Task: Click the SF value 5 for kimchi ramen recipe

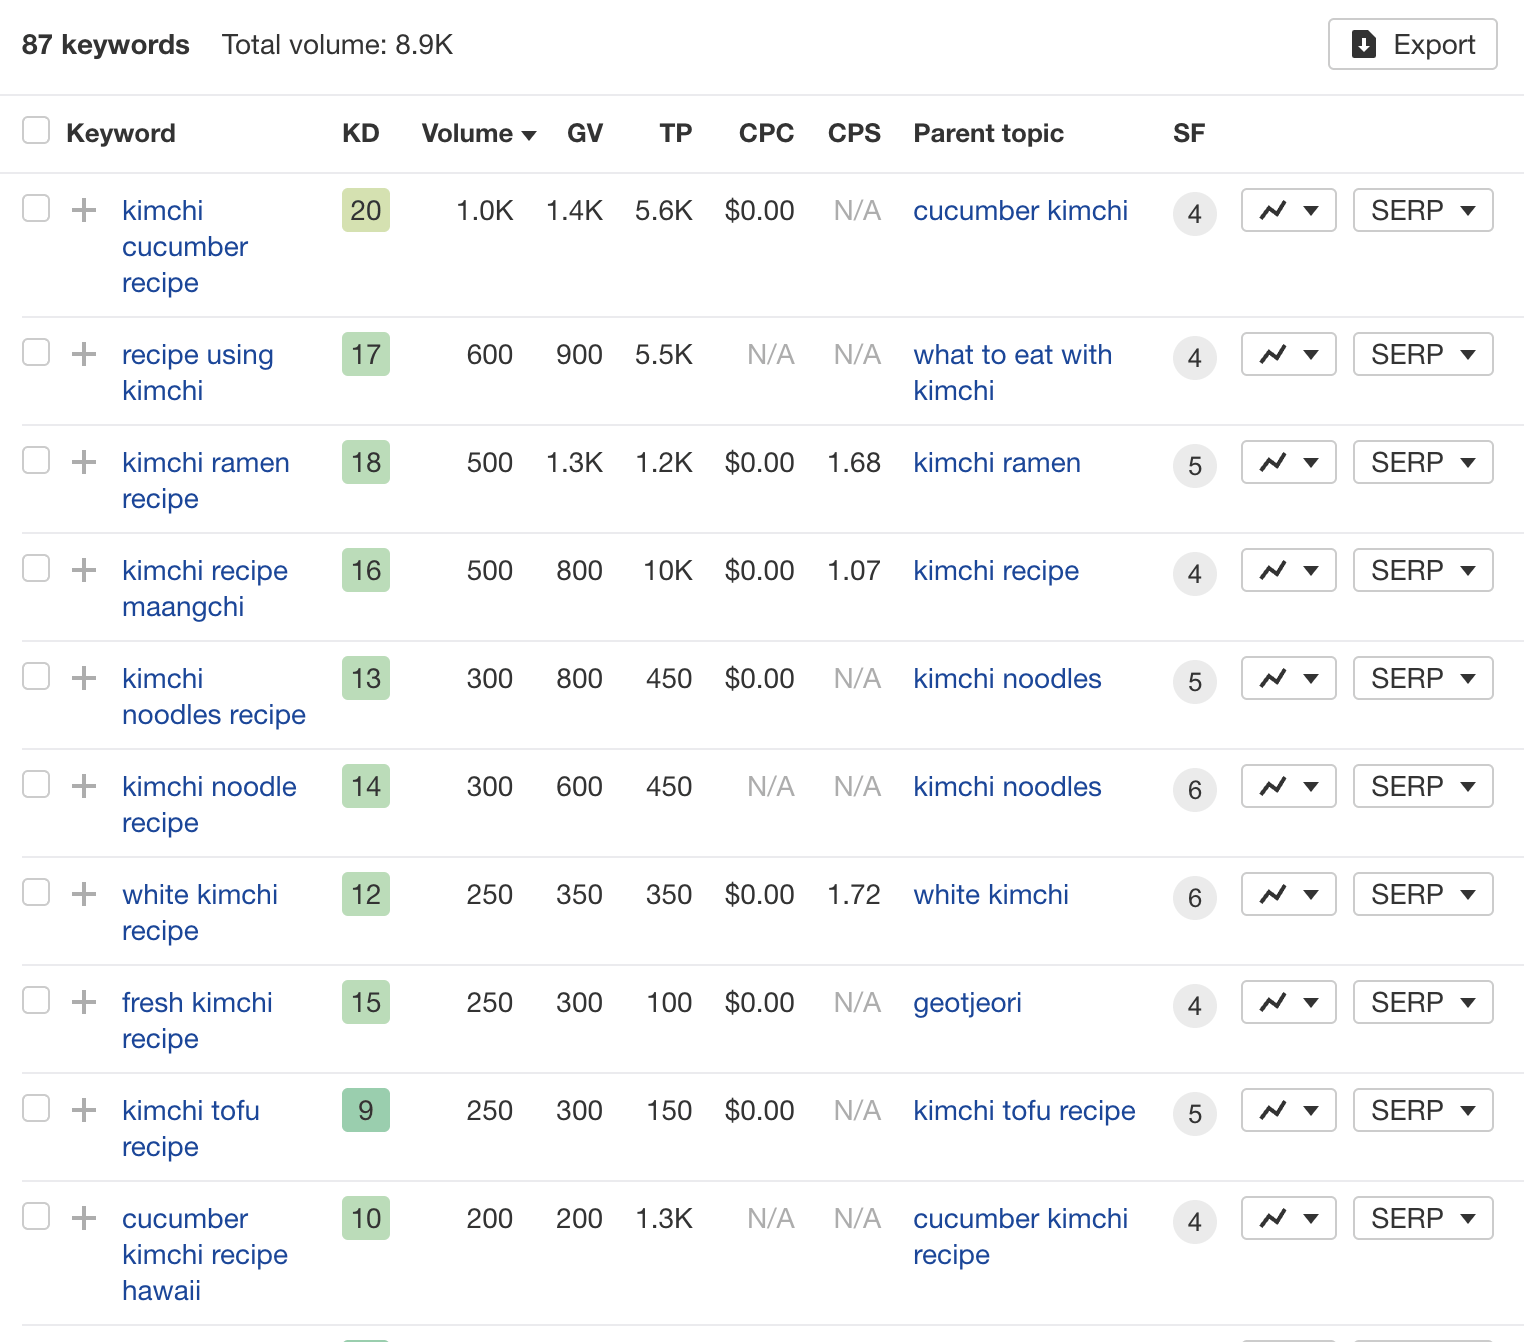Action: 1194,466
